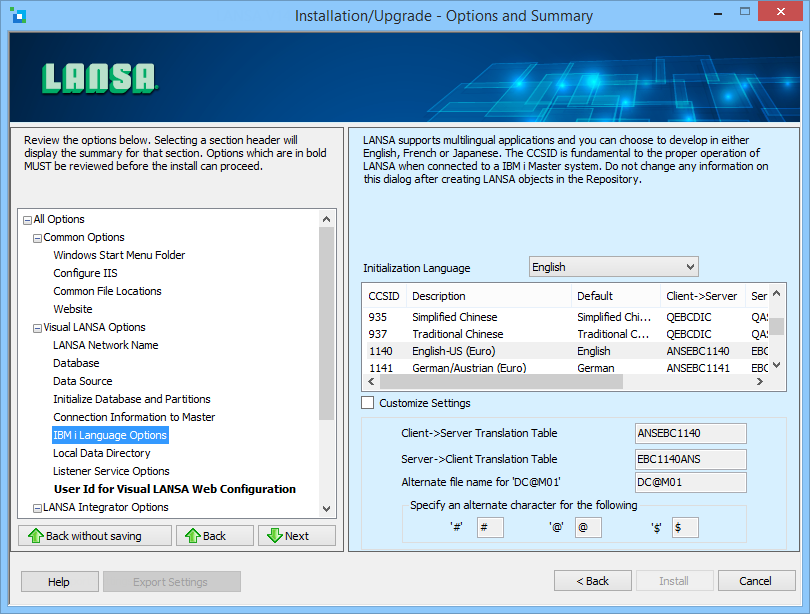The image size is (810, 614).
Task: Click the CCSID table scroll down arrow
Action: (x=776, y=365)
